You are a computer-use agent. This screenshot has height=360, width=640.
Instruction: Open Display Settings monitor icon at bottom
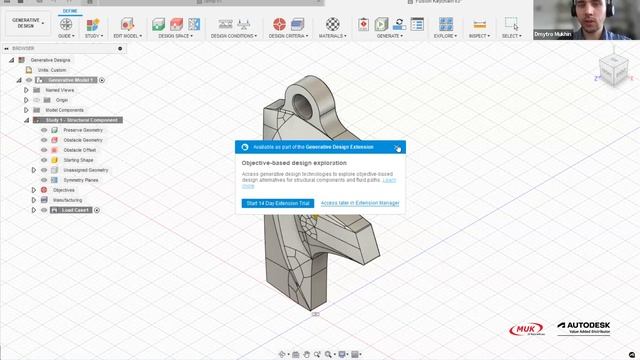click(342, 354)
